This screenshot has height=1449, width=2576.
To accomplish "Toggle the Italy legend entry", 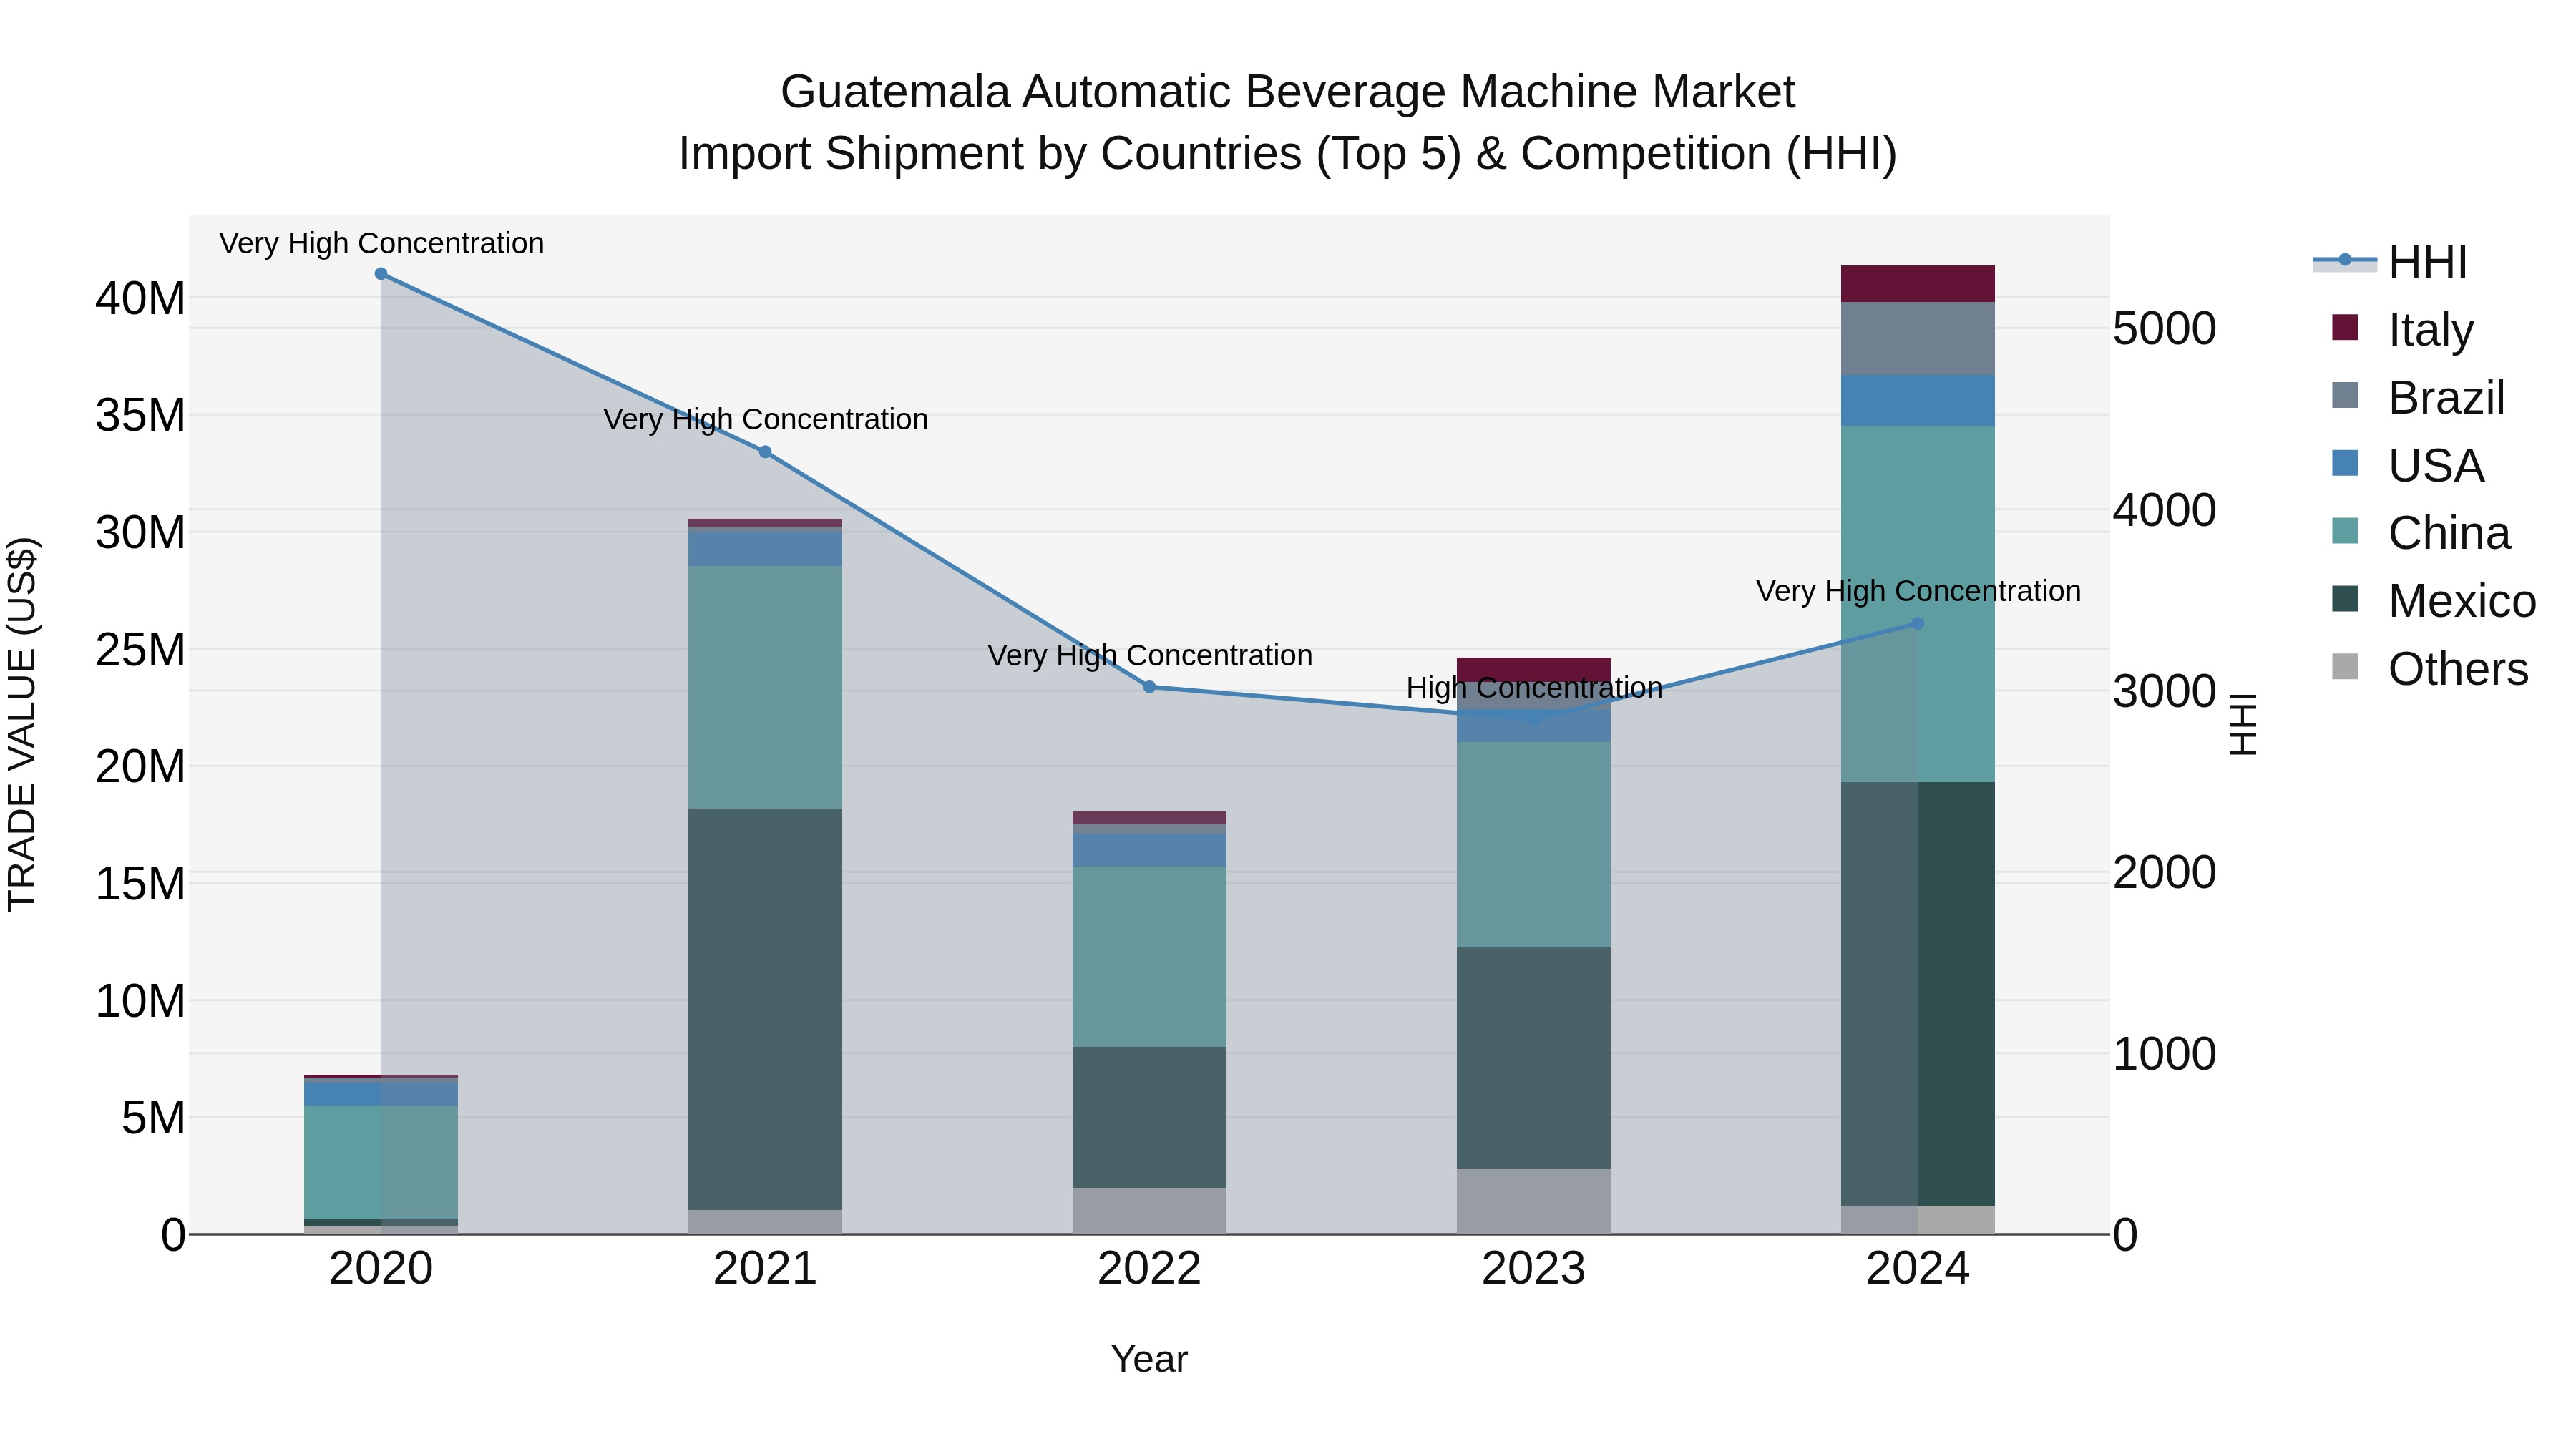I will 2402,329.
